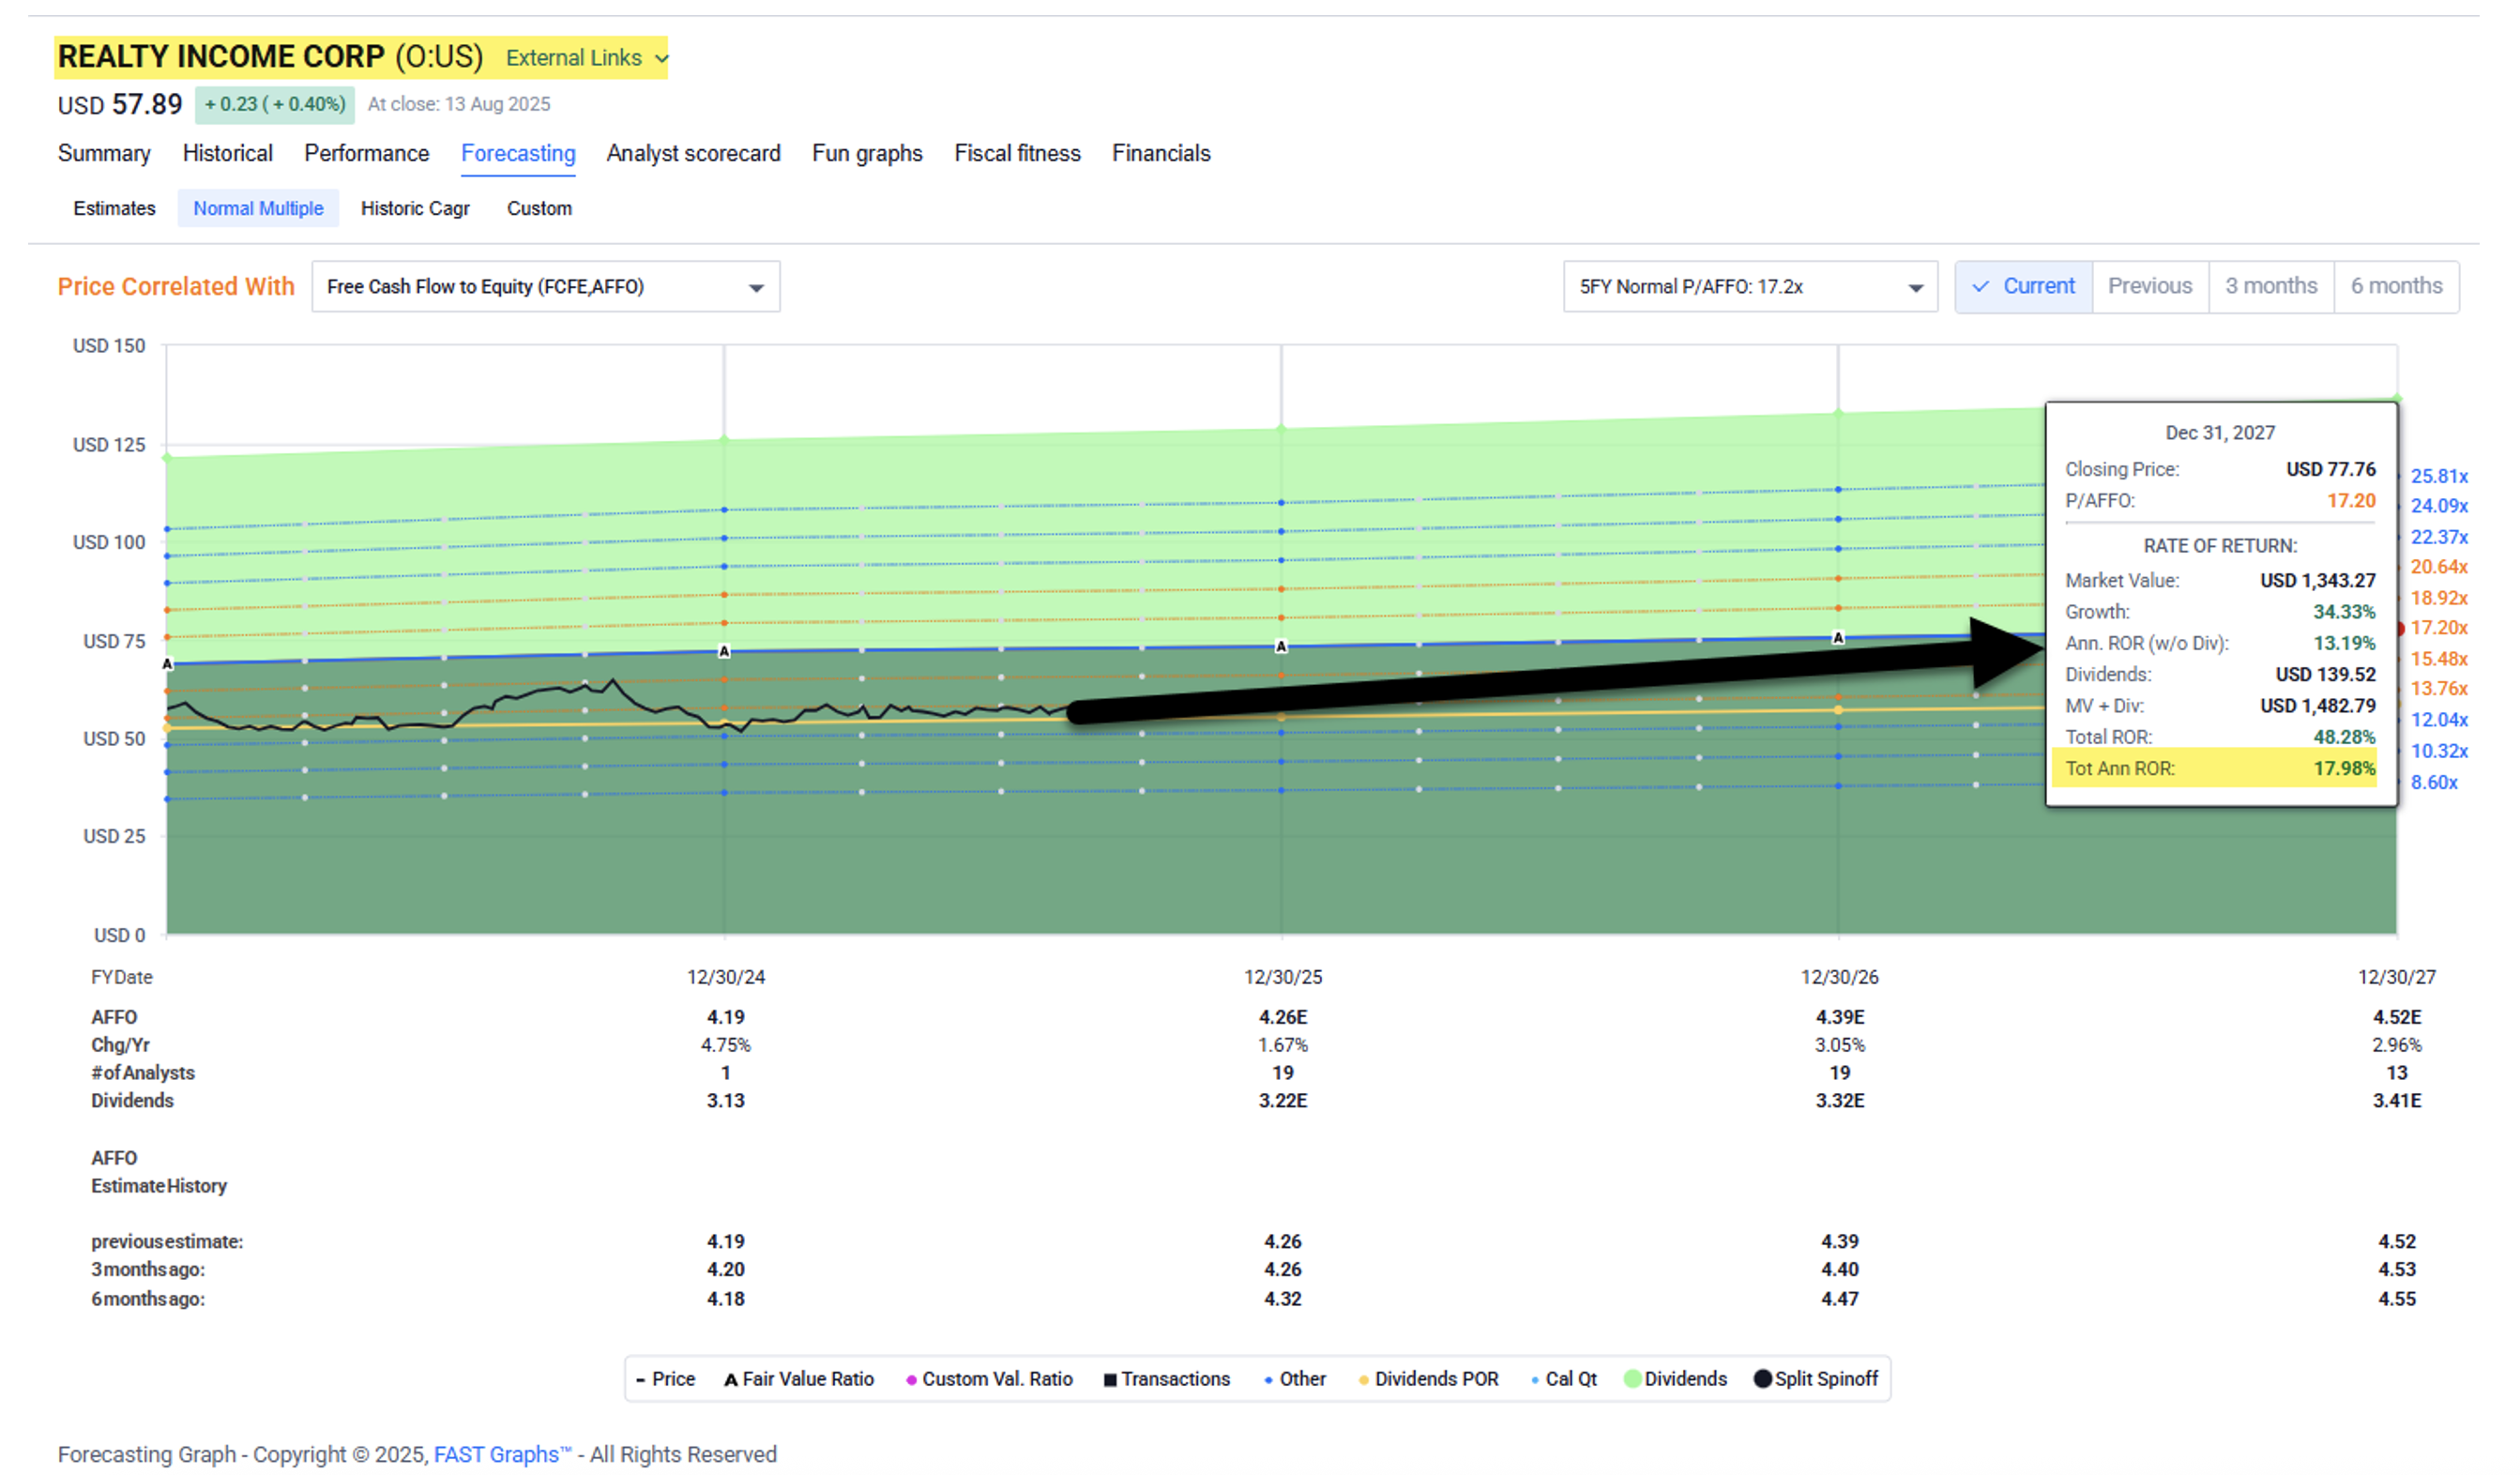Click the 12/30/27 FYDate label
This screenshot has width=2520, height=1475.
point(2396,977)
